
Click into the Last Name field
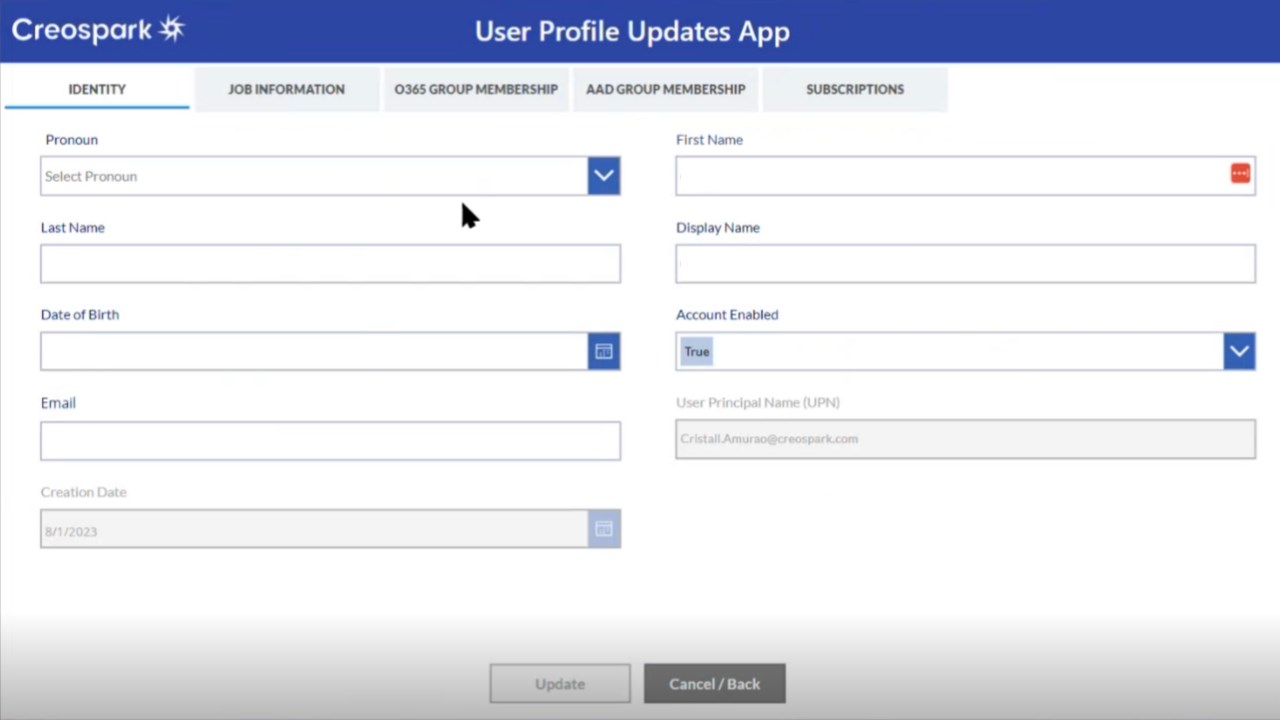(330, 264)
